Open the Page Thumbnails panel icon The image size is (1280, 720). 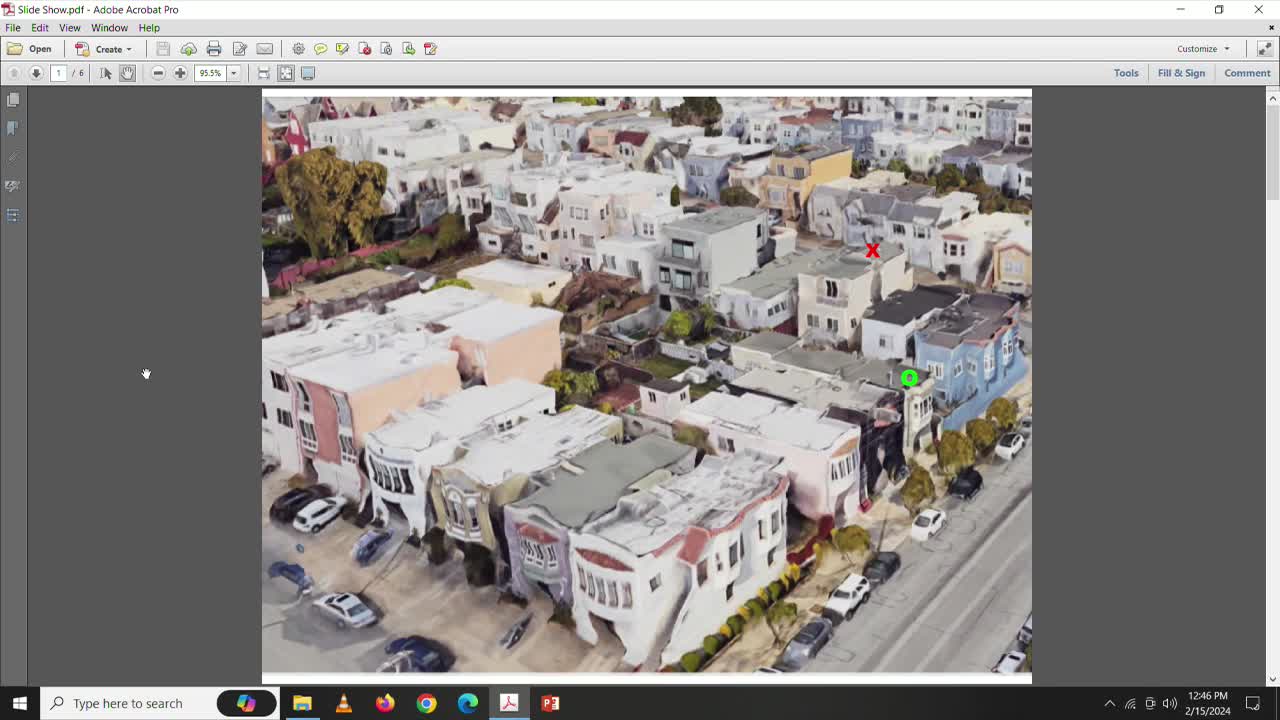tap(12, 99)
